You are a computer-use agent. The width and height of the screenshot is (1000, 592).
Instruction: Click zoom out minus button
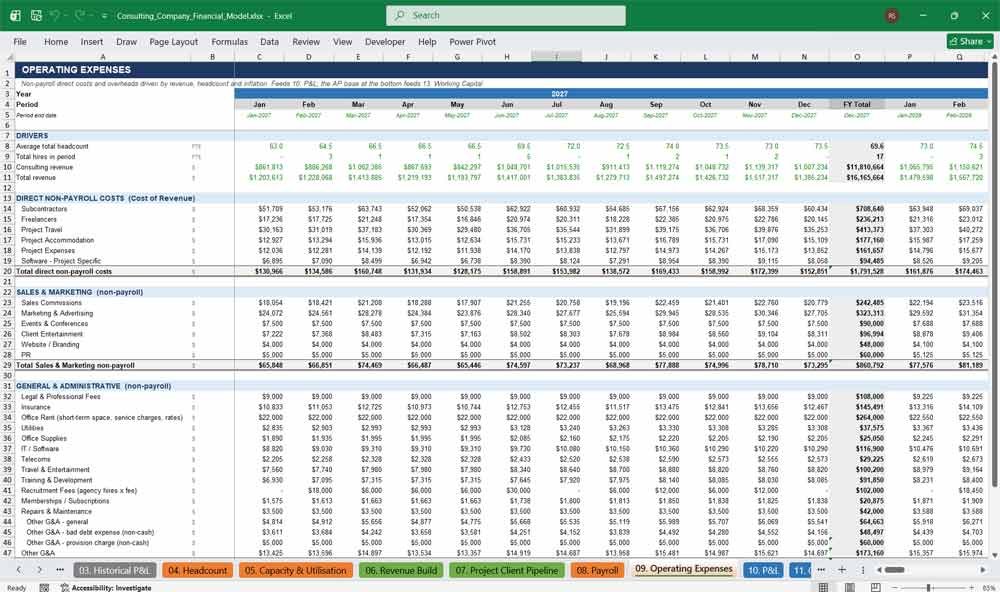[x=894, y=588]
